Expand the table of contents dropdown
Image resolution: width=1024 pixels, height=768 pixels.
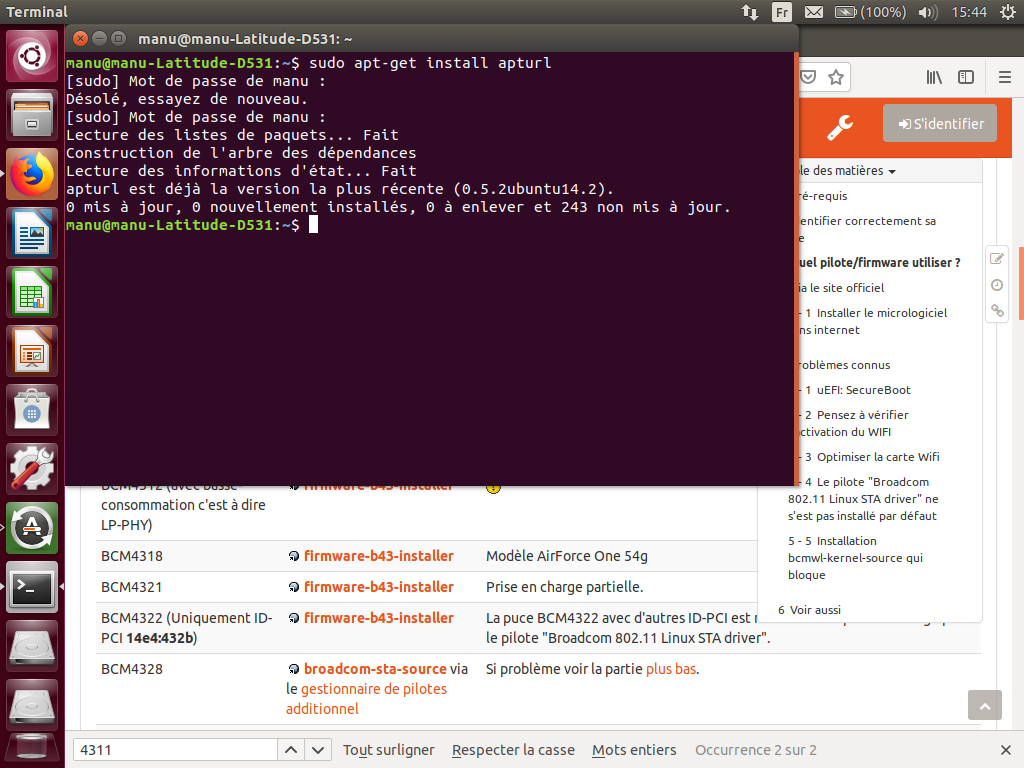(x=848, y=170)
